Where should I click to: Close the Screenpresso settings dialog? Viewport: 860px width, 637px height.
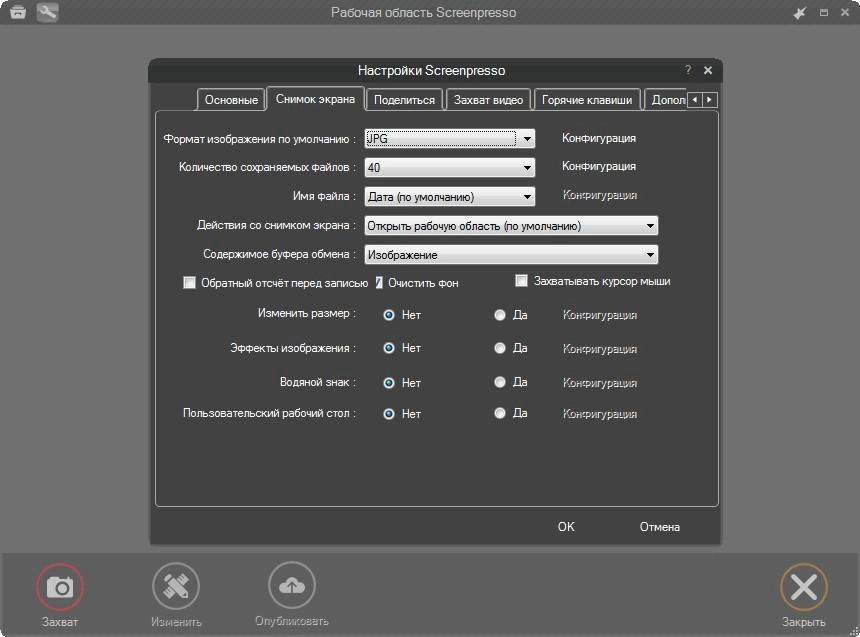click(x=708, y=70)
